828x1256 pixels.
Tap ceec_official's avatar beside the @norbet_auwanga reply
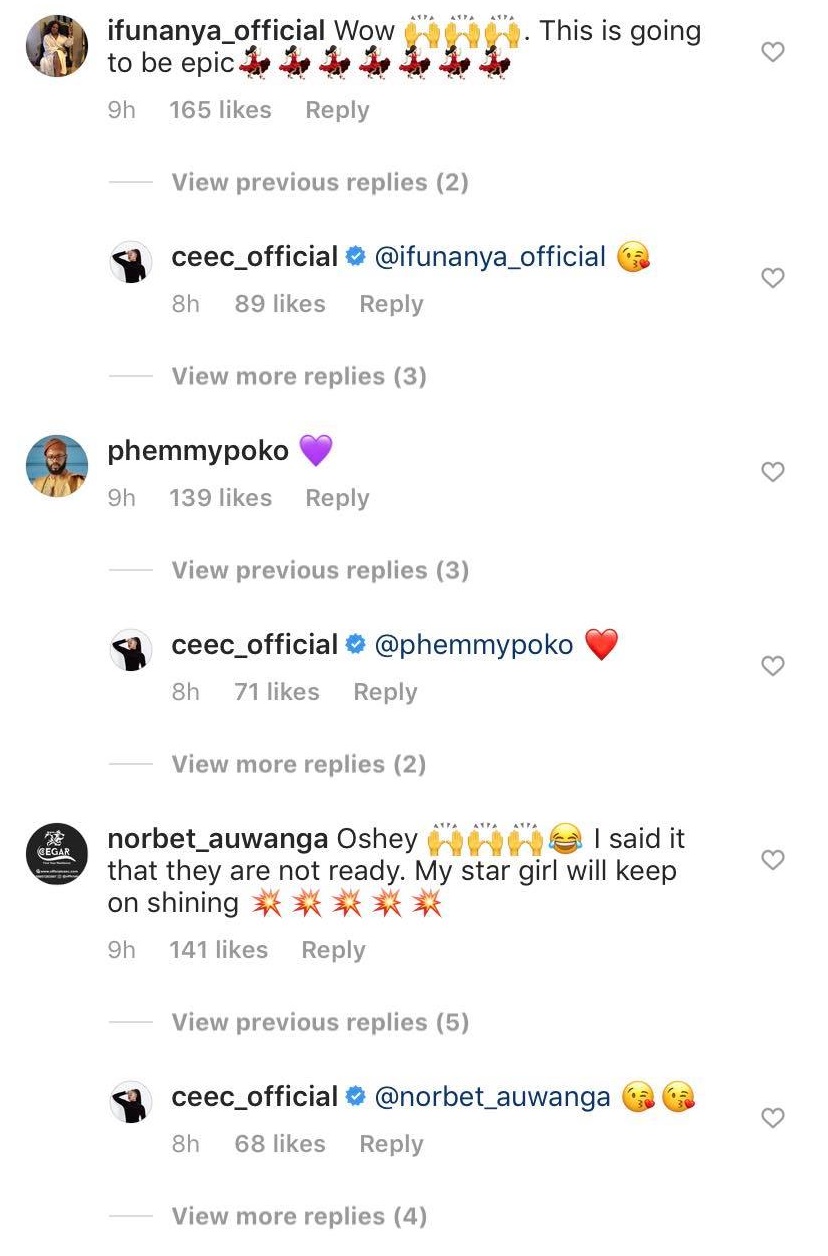(x=131, y=1102)
